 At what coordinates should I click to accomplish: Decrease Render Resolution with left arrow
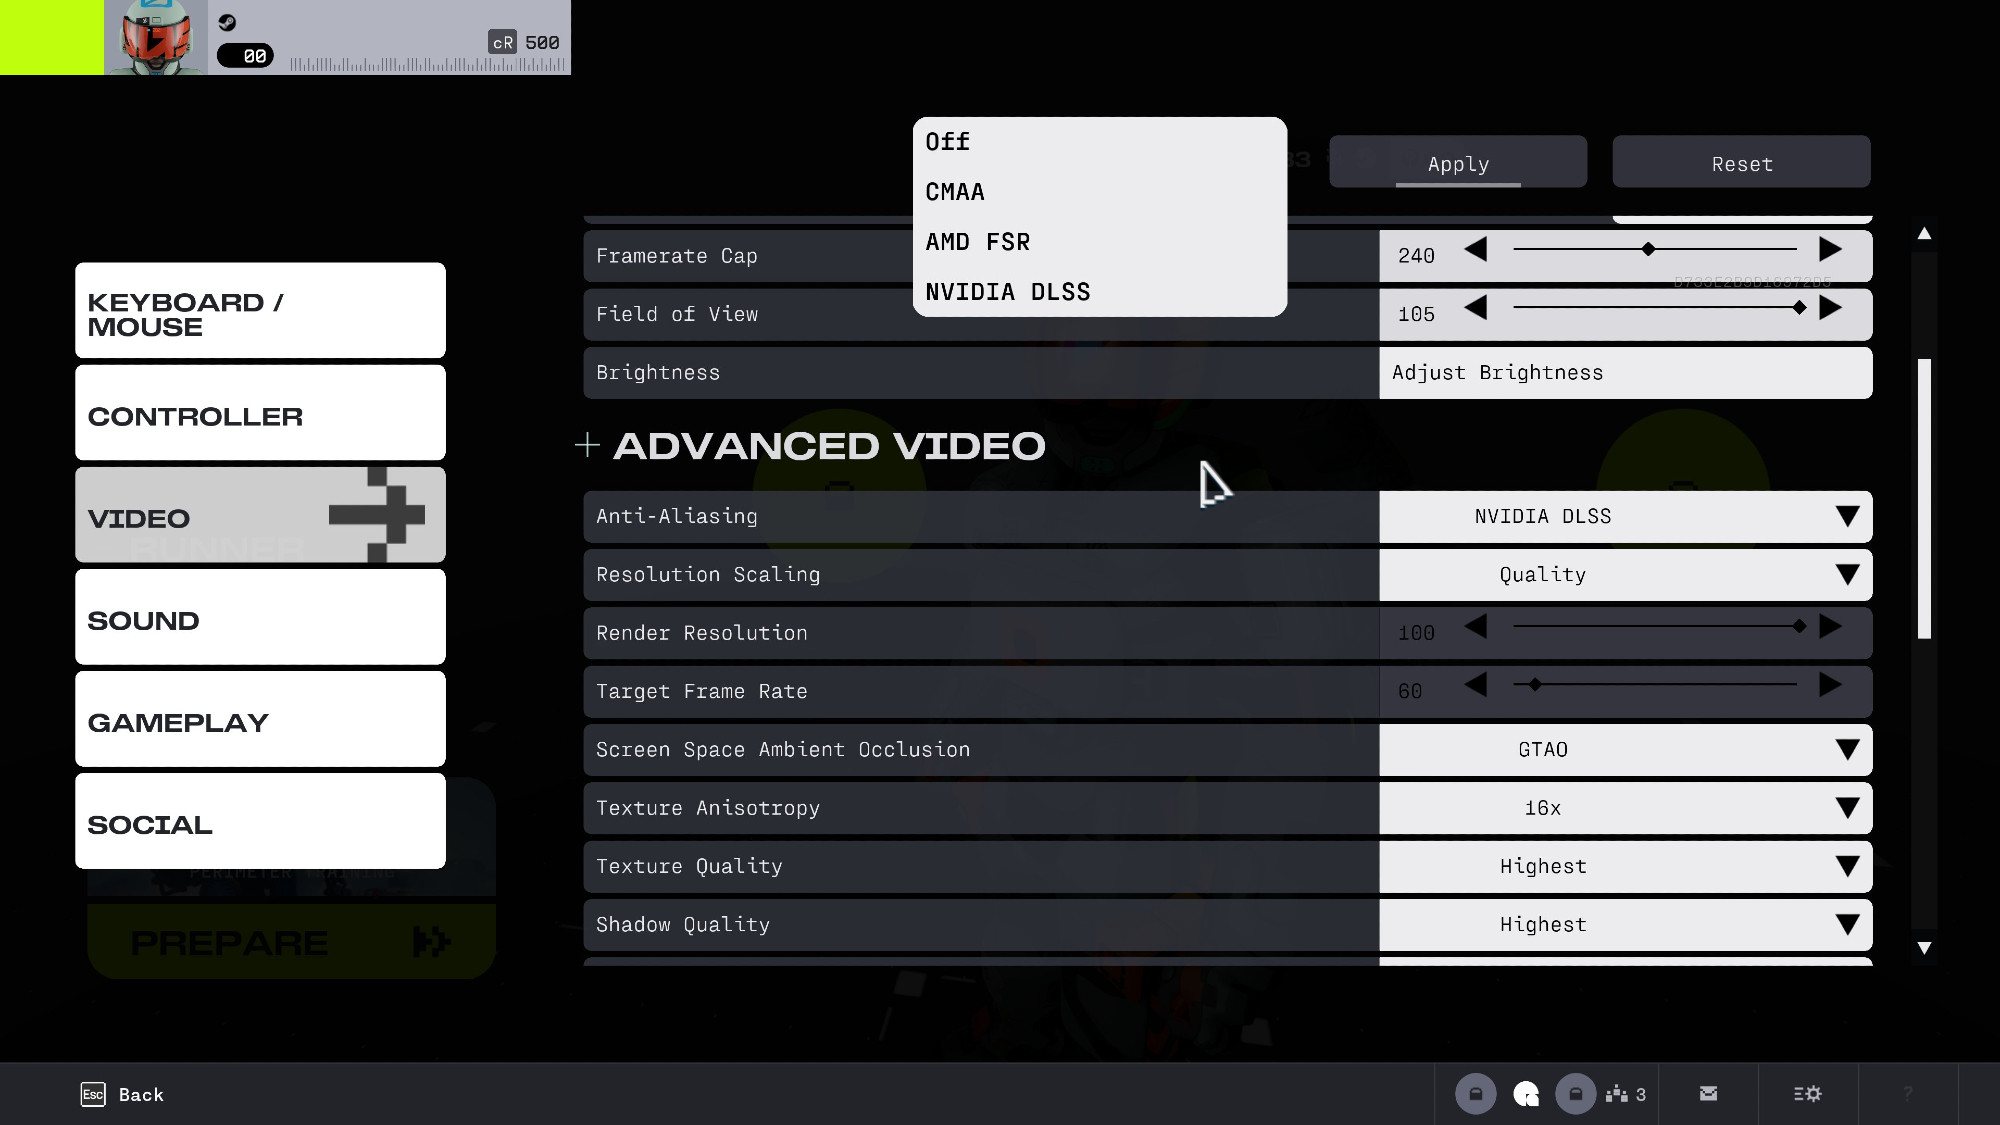click(x=1476, y=627)
